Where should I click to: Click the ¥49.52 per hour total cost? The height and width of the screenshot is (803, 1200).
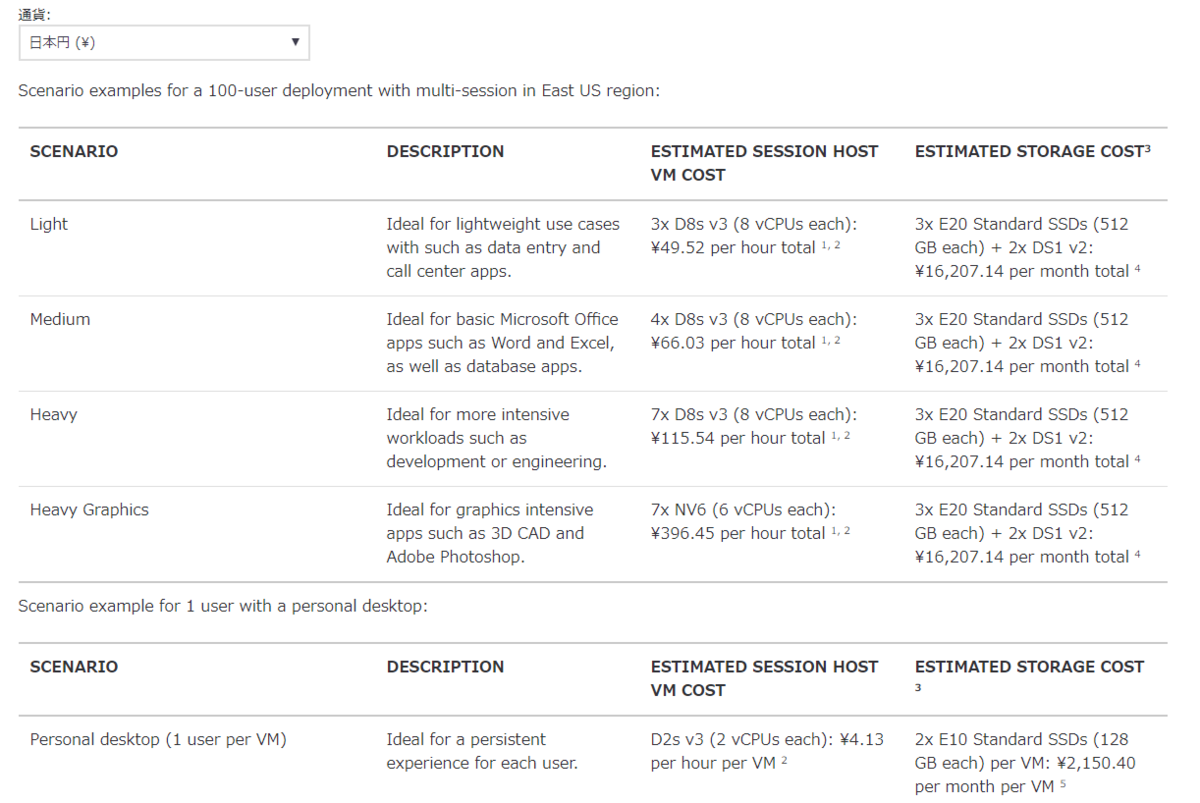click(x=733, y=248)
